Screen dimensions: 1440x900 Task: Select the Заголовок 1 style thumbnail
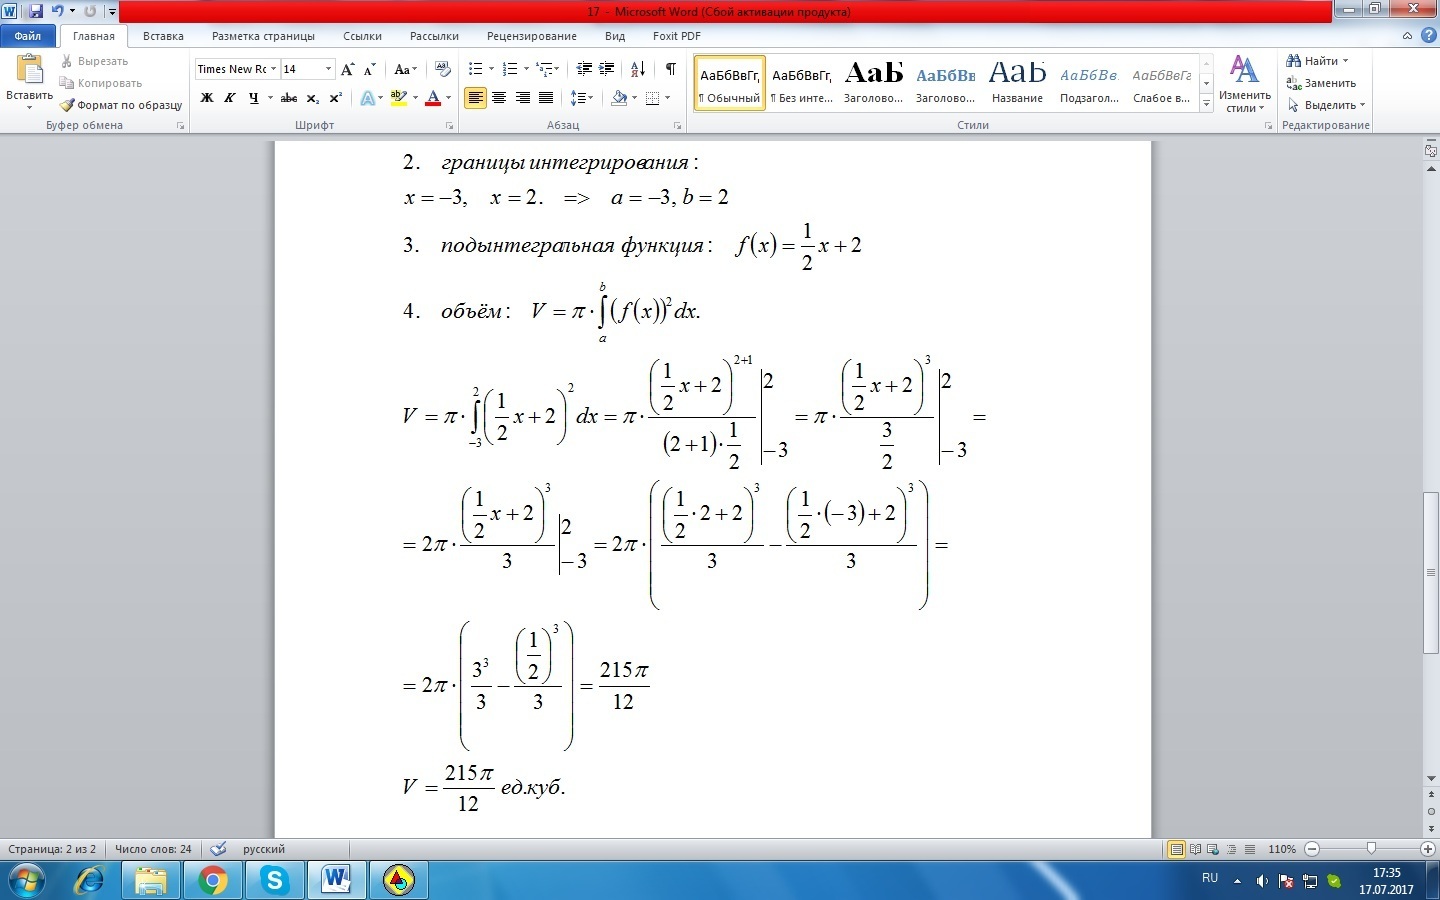(x=873, y=82)
